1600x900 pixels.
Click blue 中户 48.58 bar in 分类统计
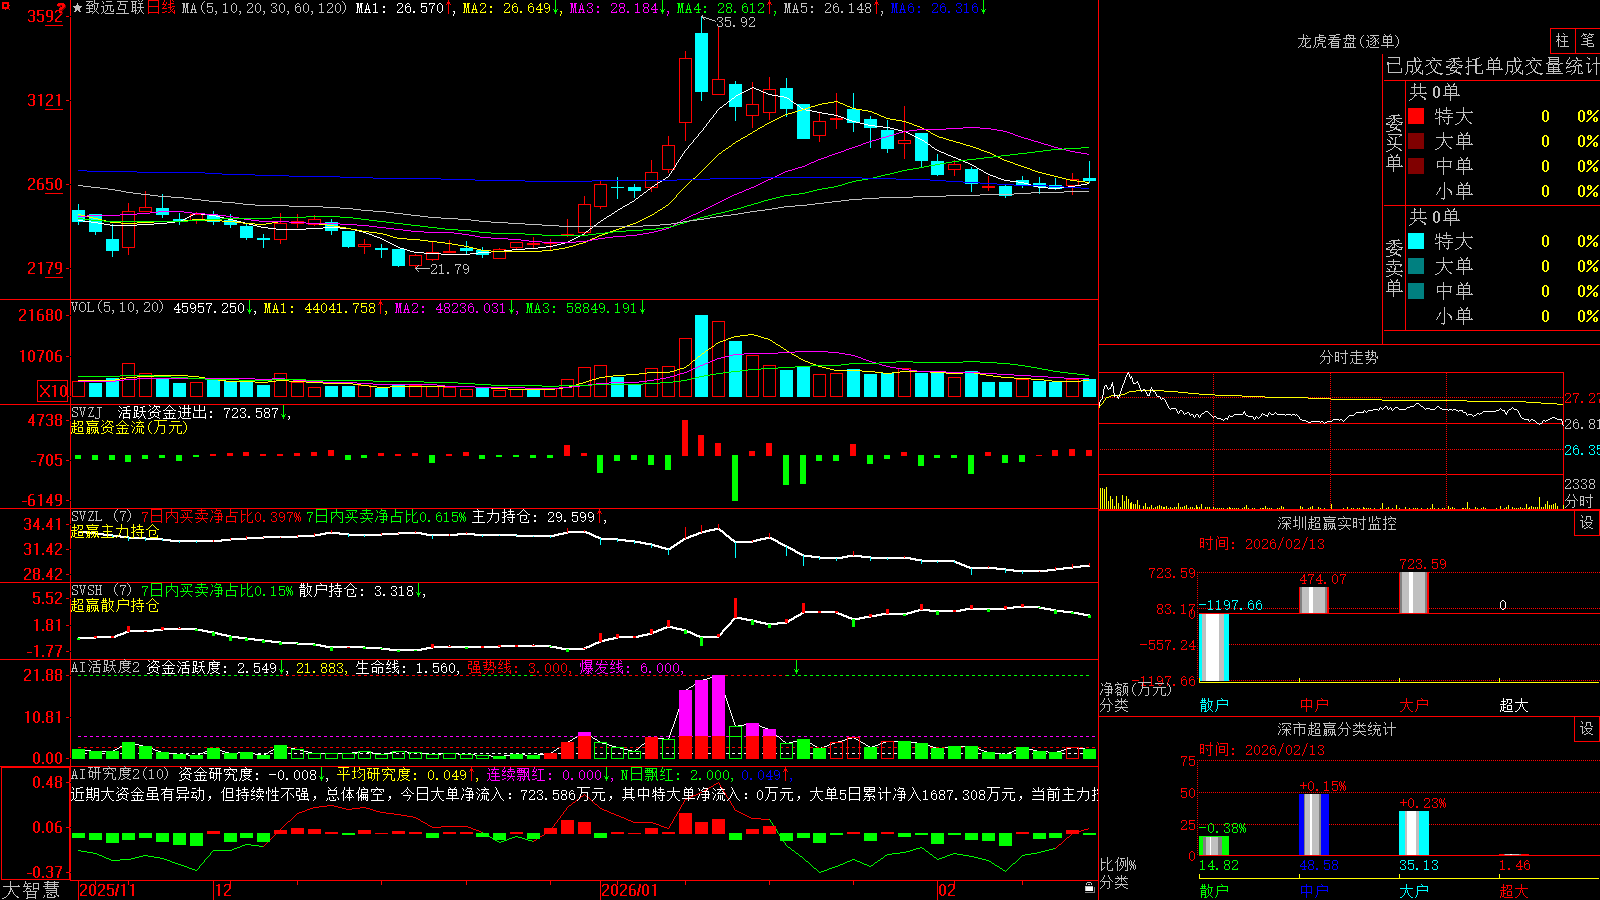(1314, 824)
